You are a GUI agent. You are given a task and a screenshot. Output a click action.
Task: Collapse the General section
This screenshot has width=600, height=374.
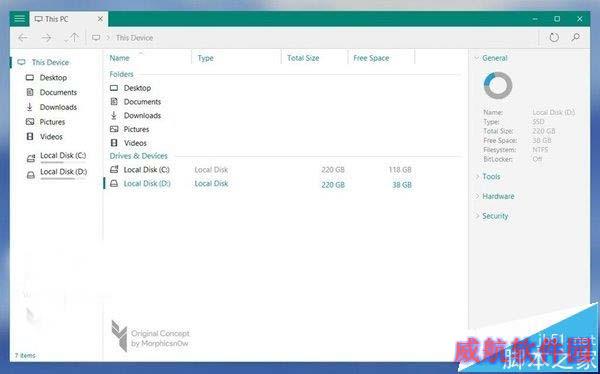pos(491,58)
